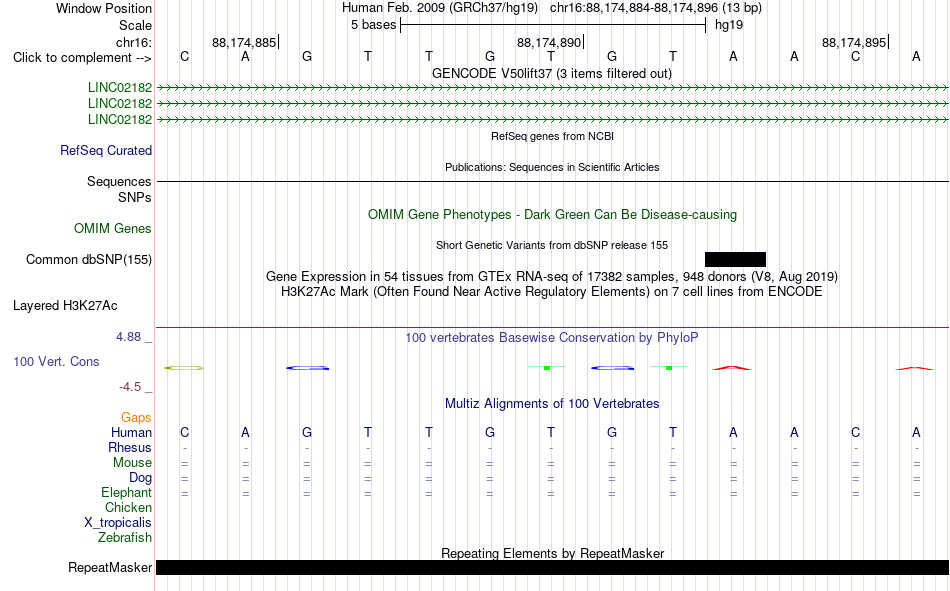This screenshot has width=950, height=591.
Task: Click the 'Click to complement -->' label
Action: click(82, 58)
